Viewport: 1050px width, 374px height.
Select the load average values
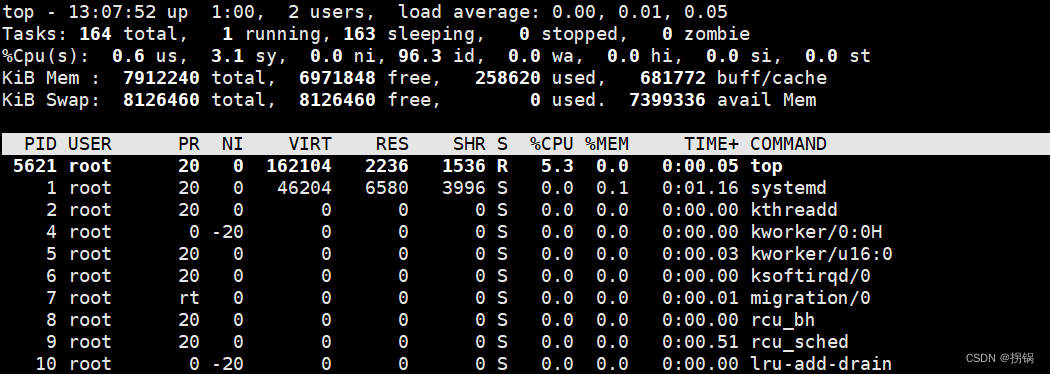coord(640,12)
